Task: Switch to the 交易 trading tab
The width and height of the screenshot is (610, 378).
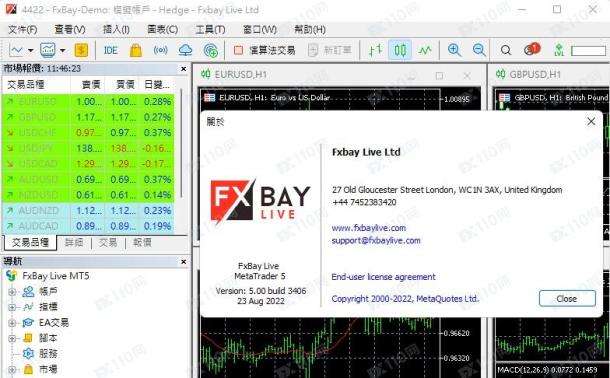Action: pos(108,243)
